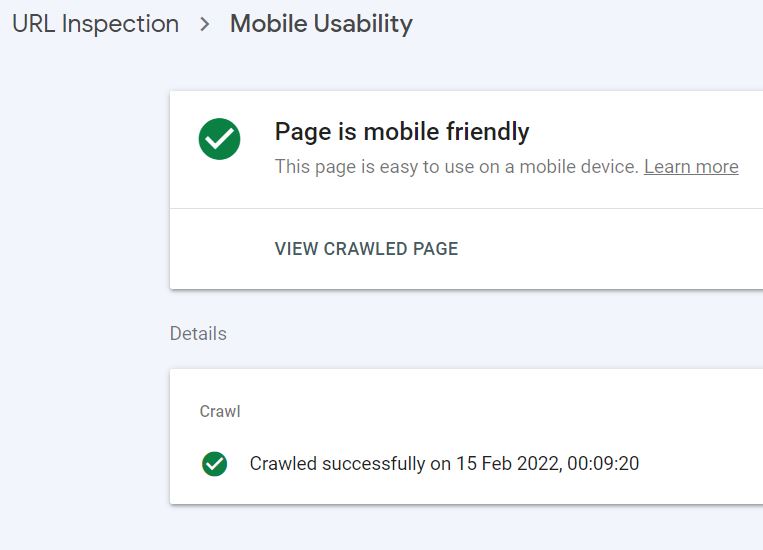763x550 pixels.
Task: Go back to URL Inspection breadcrumb
Action: (95, 24)
